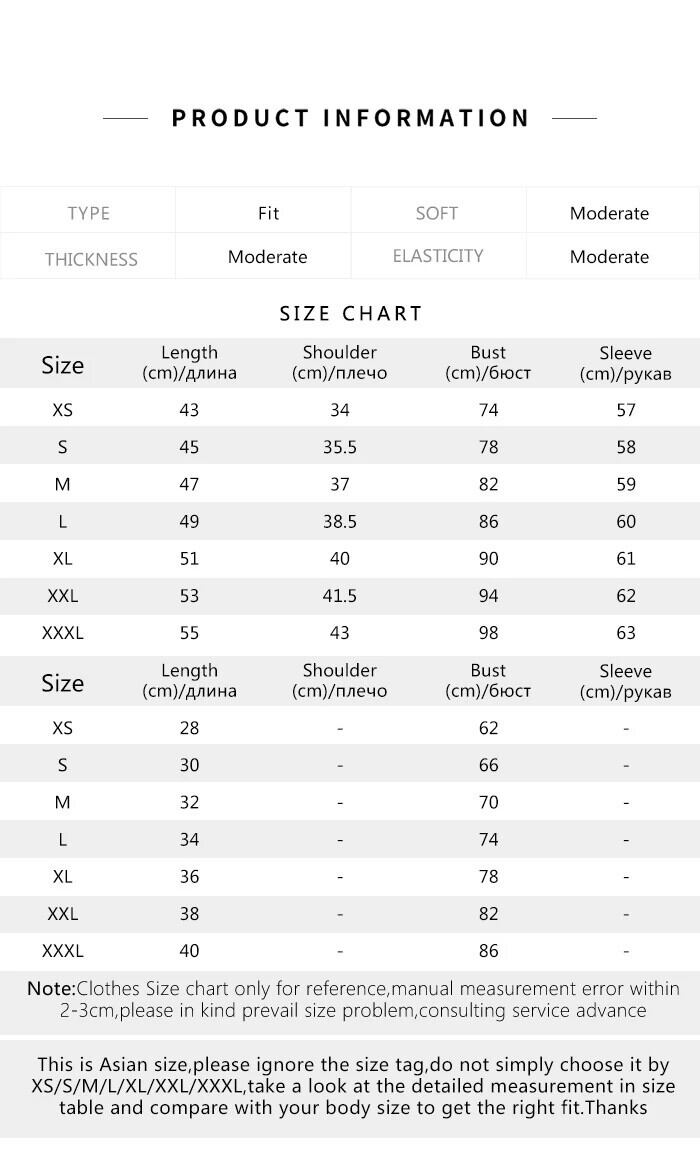Click the Fit value cell

coord(268,213)
